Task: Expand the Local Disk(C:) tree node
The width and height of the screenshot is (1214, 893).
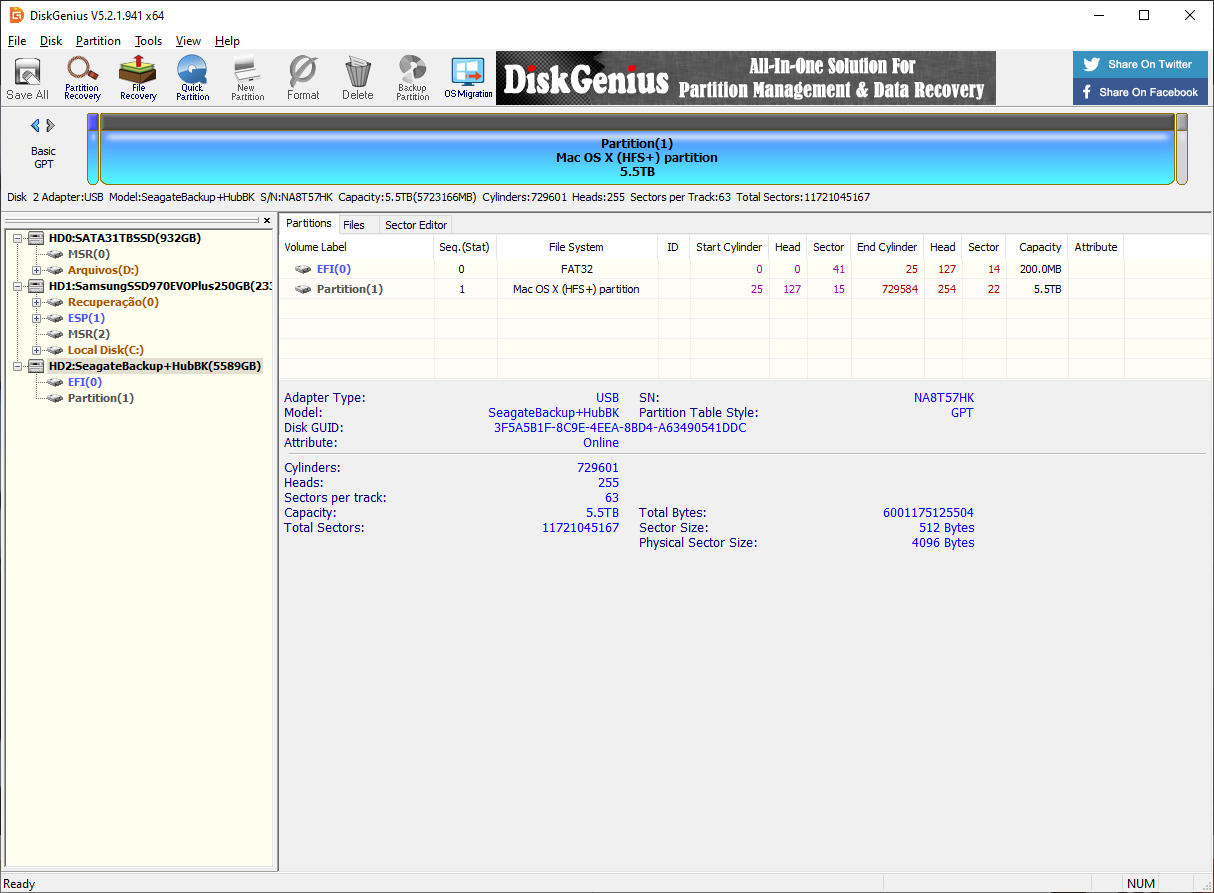Action: 36,350
